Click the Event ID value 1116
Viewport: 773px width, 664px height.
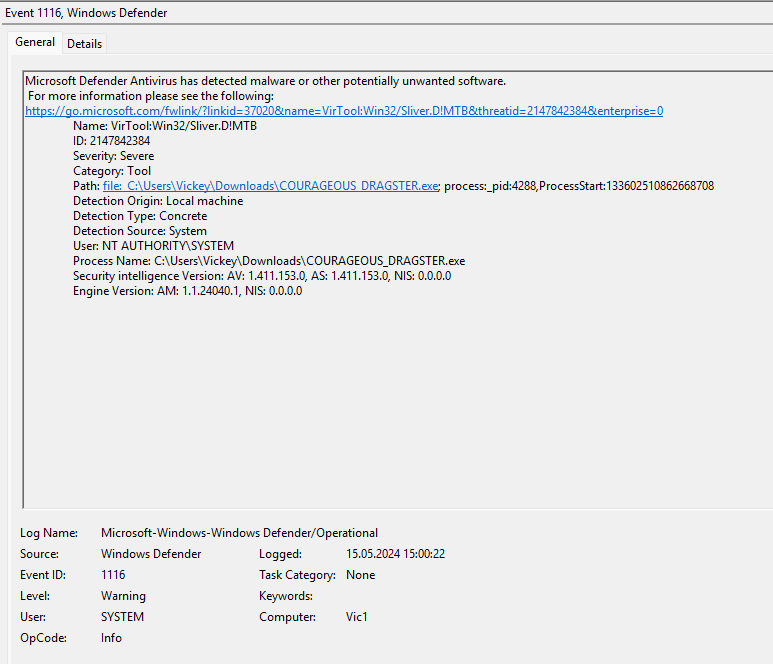click(113, 575)
